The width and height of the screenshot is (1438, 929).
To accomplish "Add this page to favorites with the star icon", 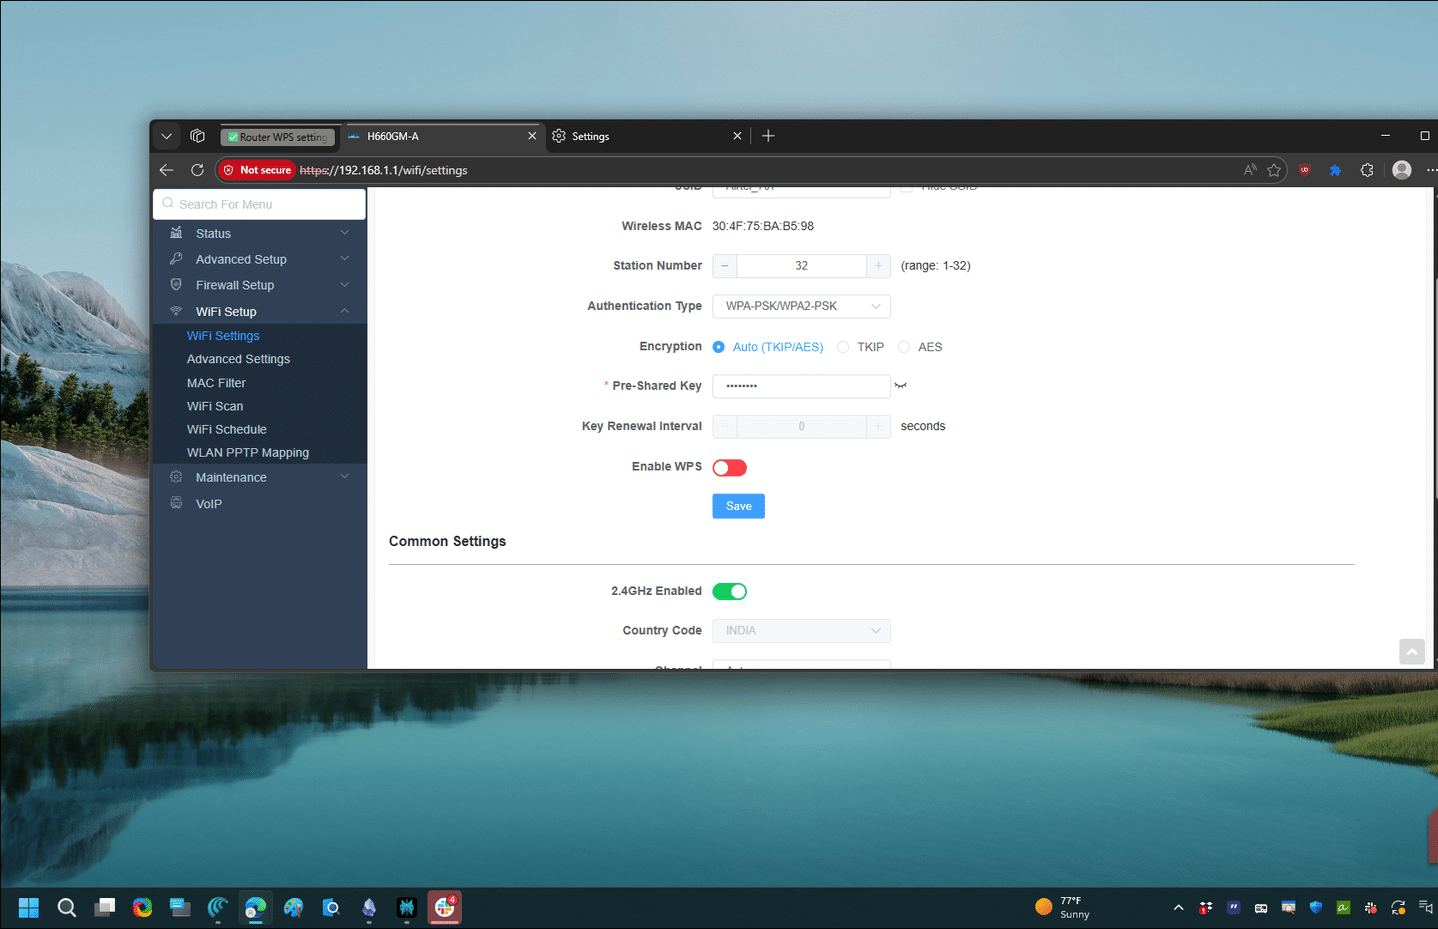I will tap(1273, 170).
